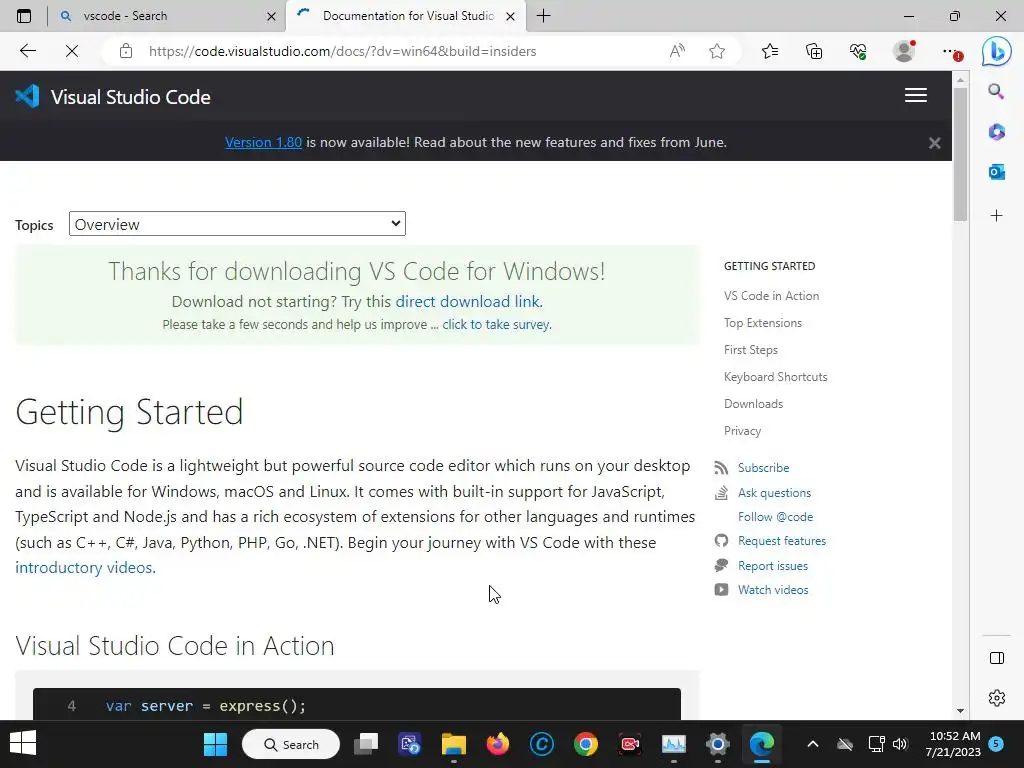Open the notification badge showing 5
The image size is (1024, 768).
996,743
